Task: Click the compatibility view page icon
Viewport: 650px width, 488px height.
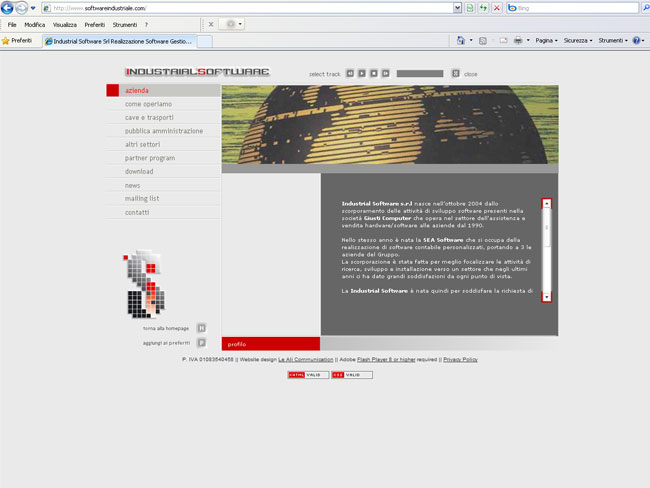Action: tap(470, 8)
